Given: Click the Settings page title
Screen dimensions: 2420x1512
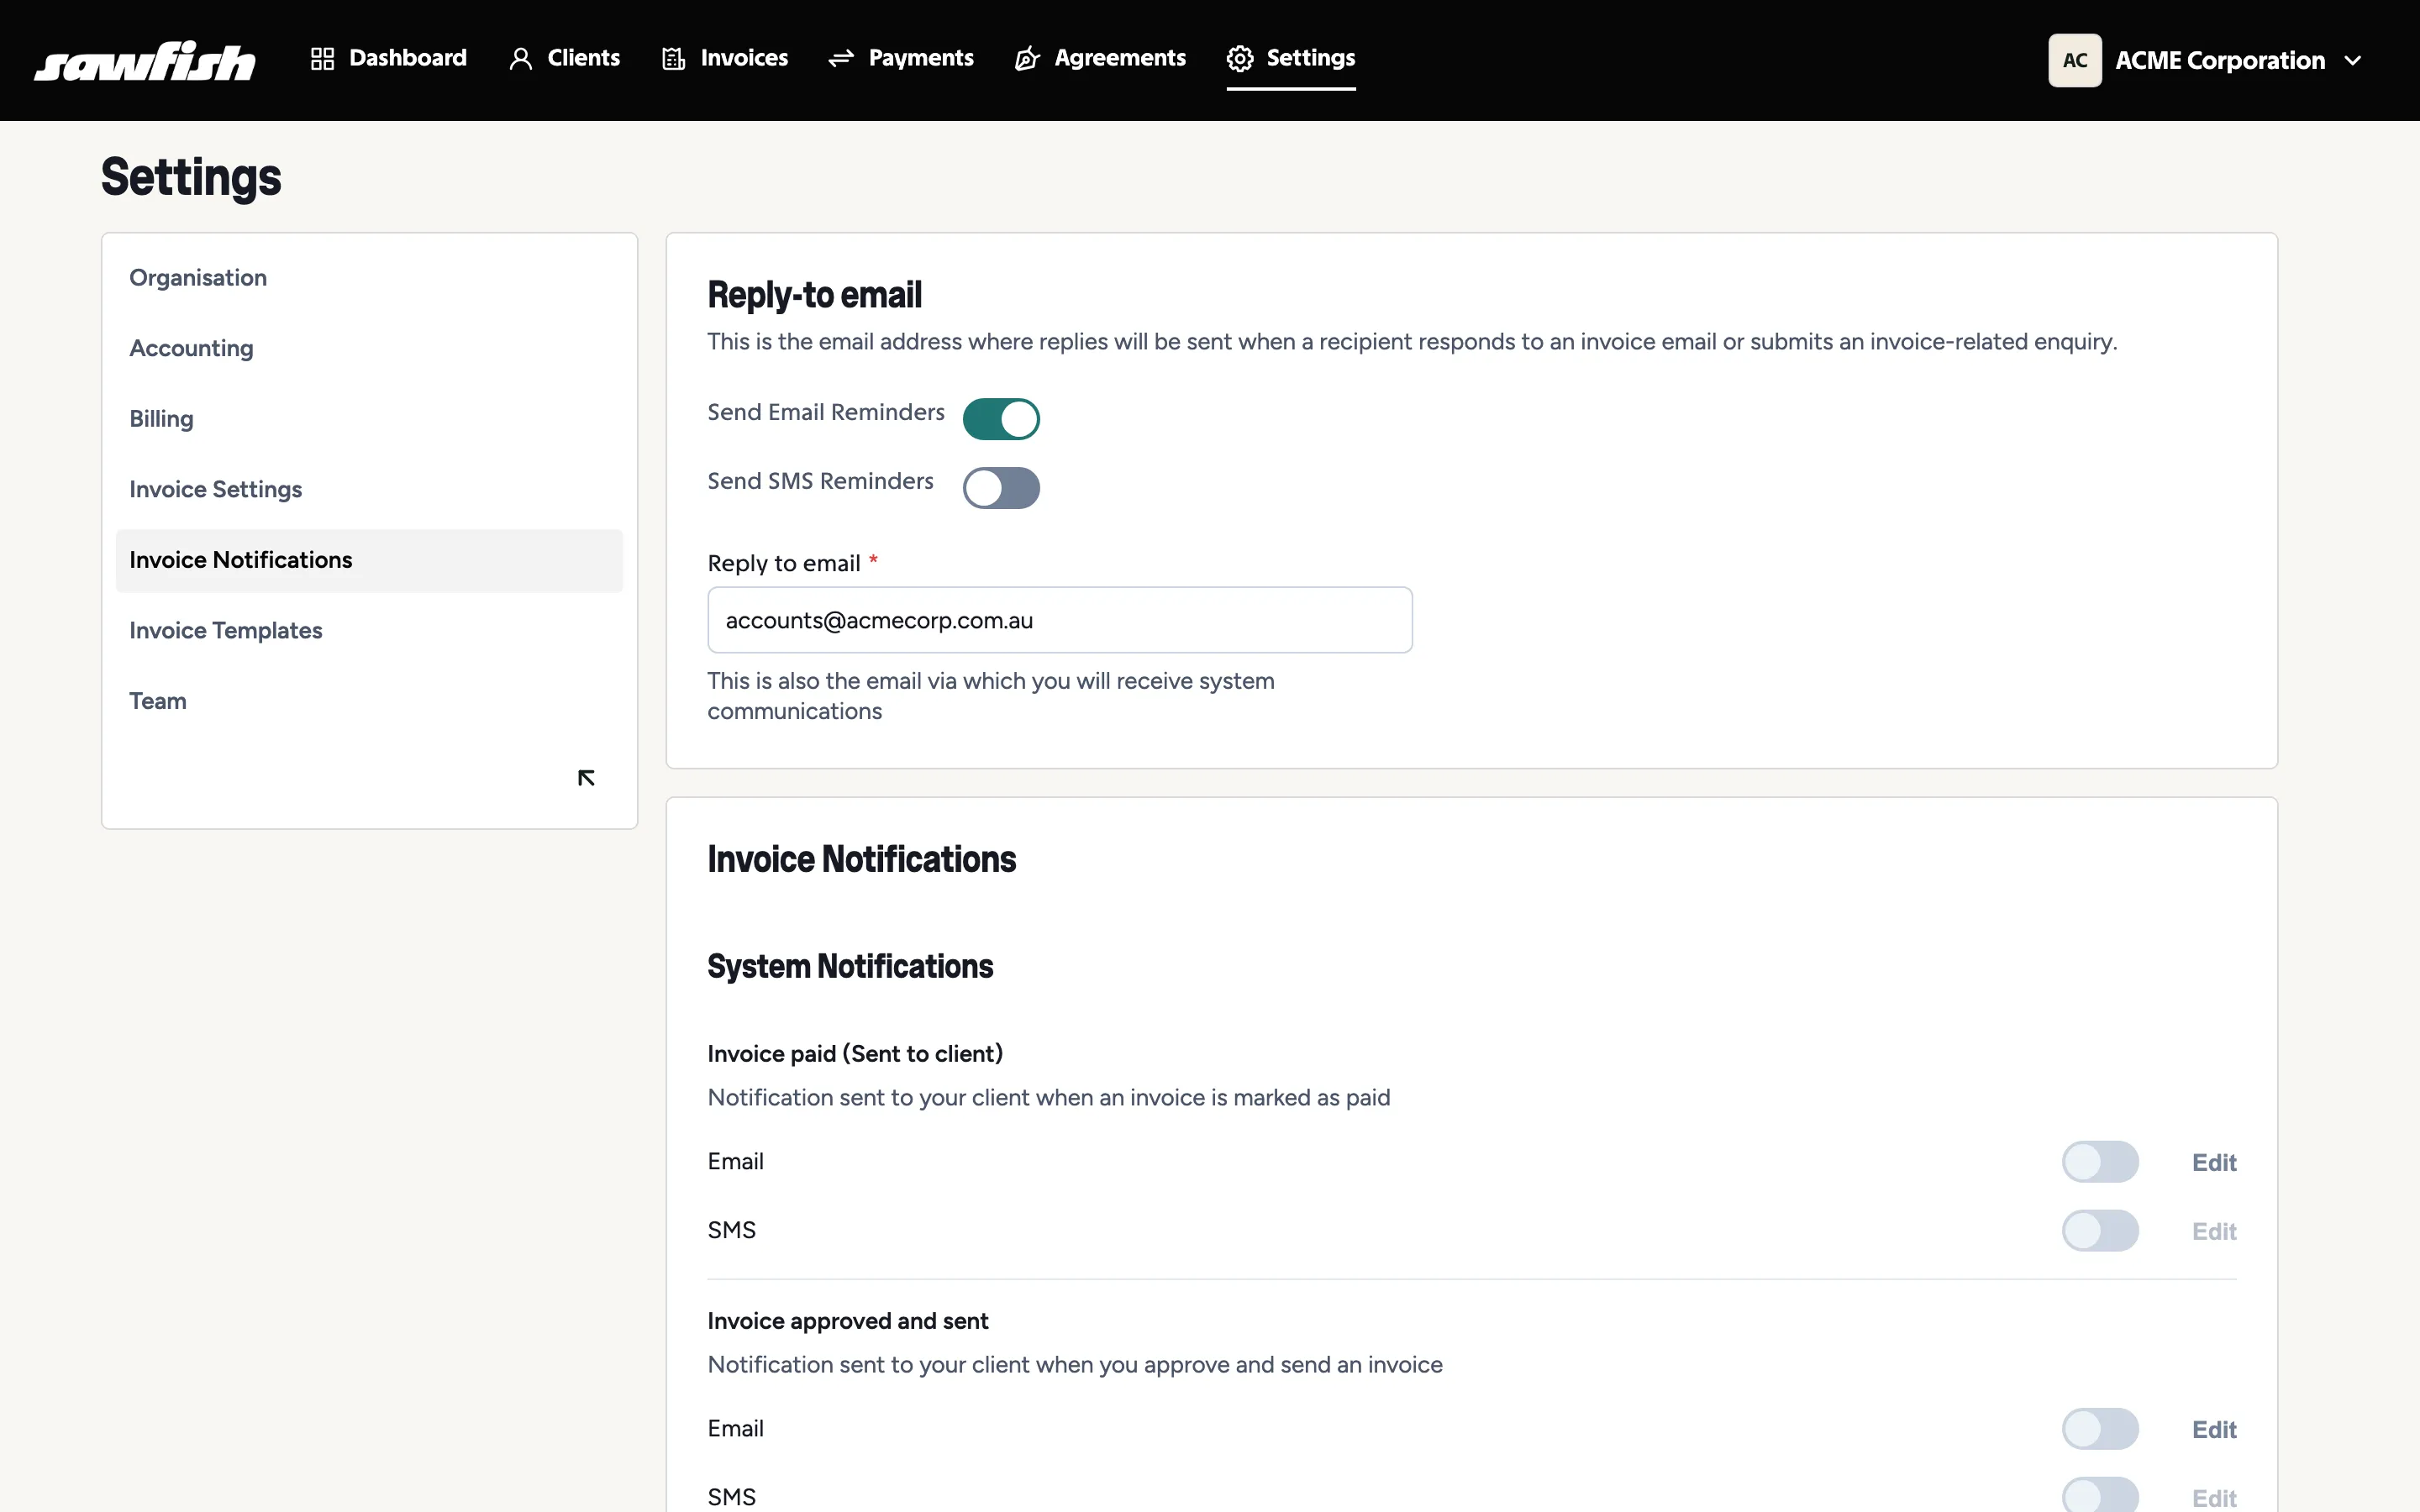Looking at the screenshot, I should pyautogui.click(x=191, y=177).
